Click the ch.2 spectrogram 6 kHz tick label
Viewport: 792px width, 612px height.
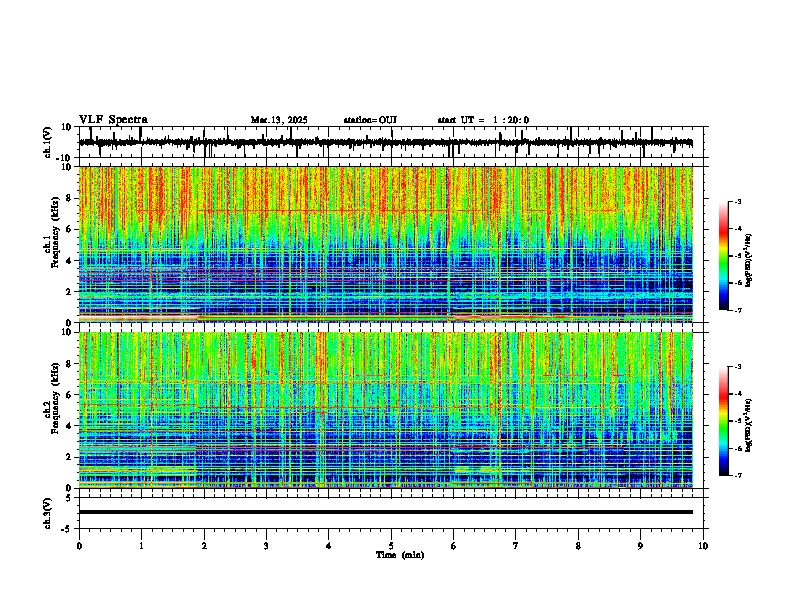point(69,395)
